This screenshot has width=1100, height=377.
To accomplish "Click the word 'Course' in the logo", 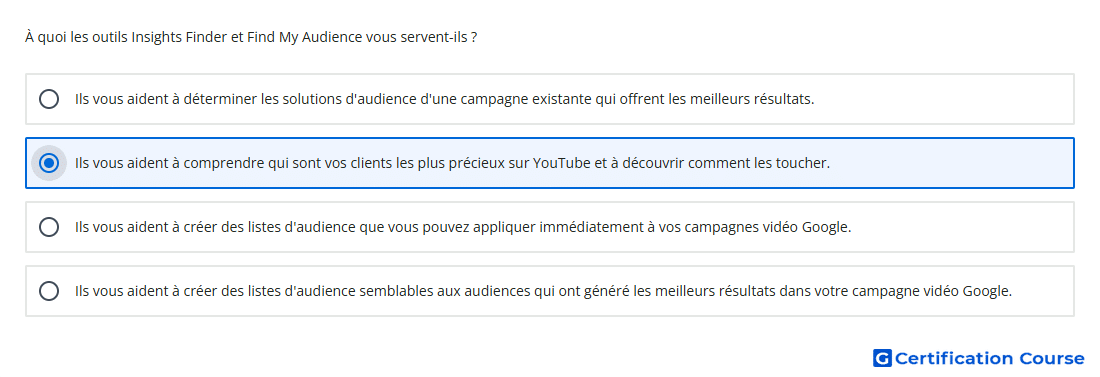I will pos(1051,359).
